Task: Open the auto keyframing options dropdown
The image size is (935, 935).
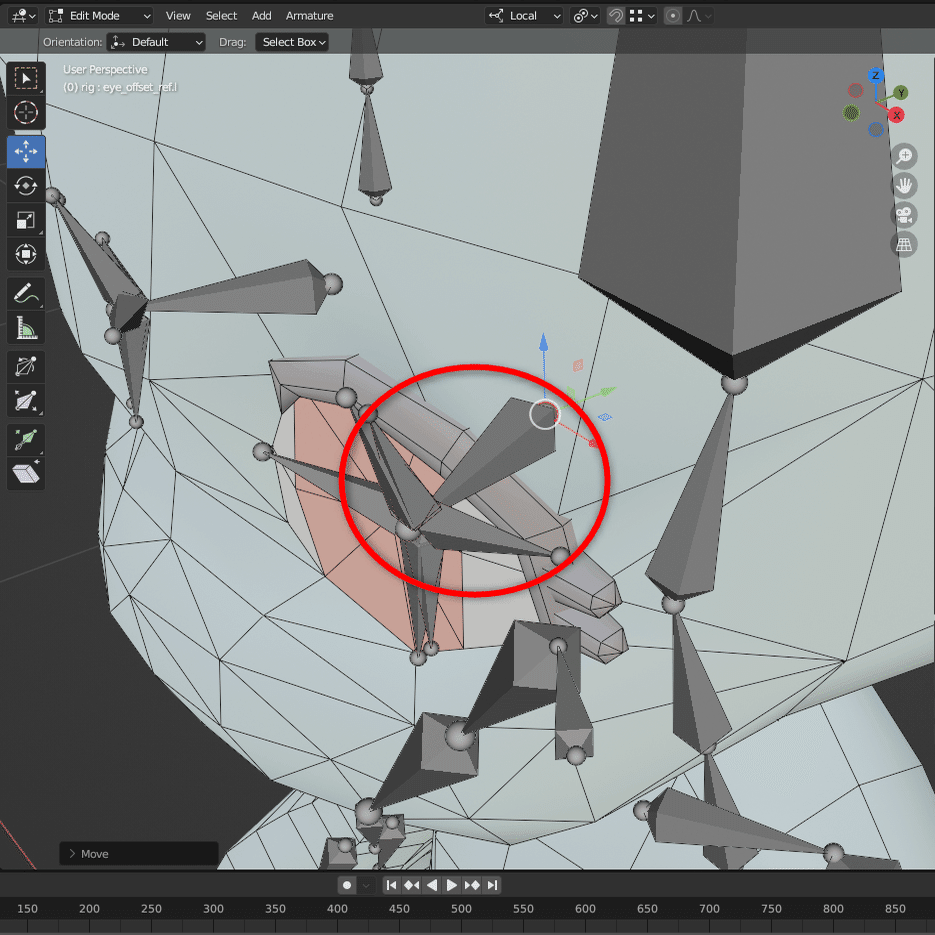Action: point(367,885)
